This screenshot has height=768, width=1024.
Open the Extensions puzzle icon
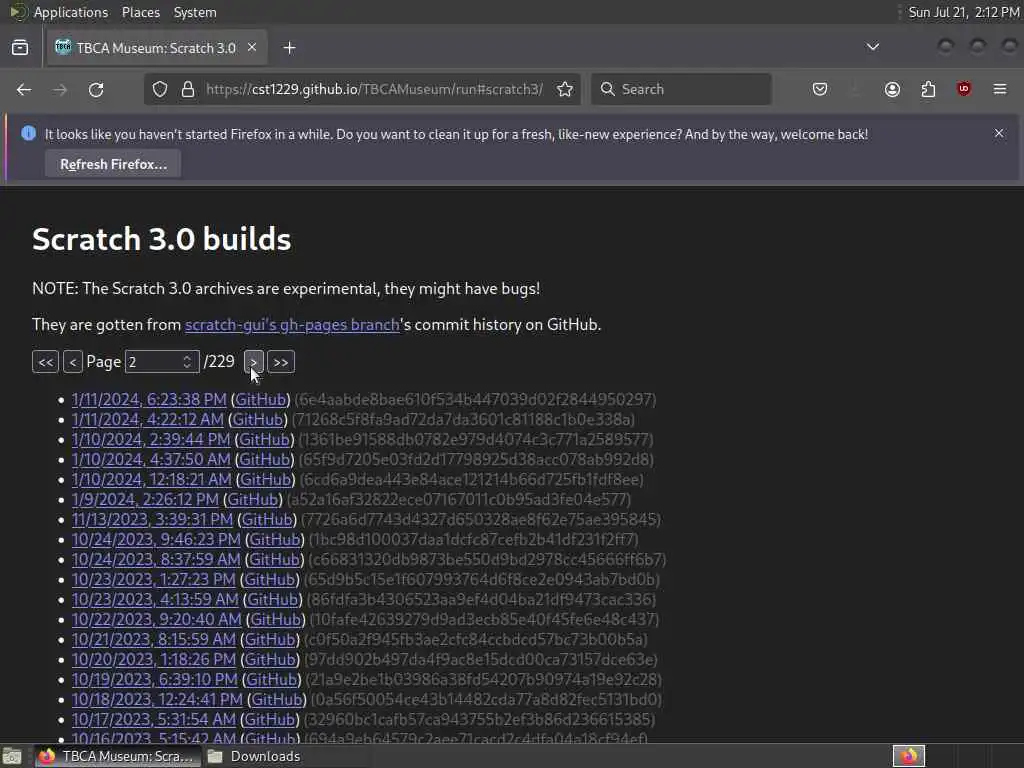(x=928, y=89)
